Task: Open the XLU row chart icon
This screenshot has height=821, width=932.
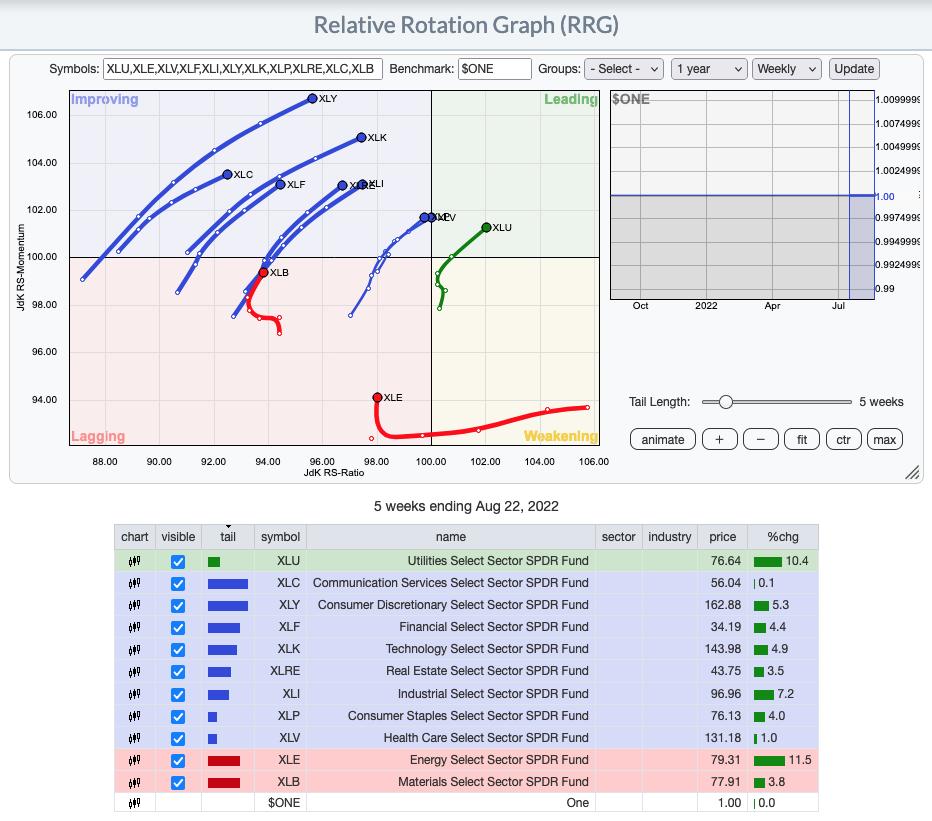Action: 134,561
